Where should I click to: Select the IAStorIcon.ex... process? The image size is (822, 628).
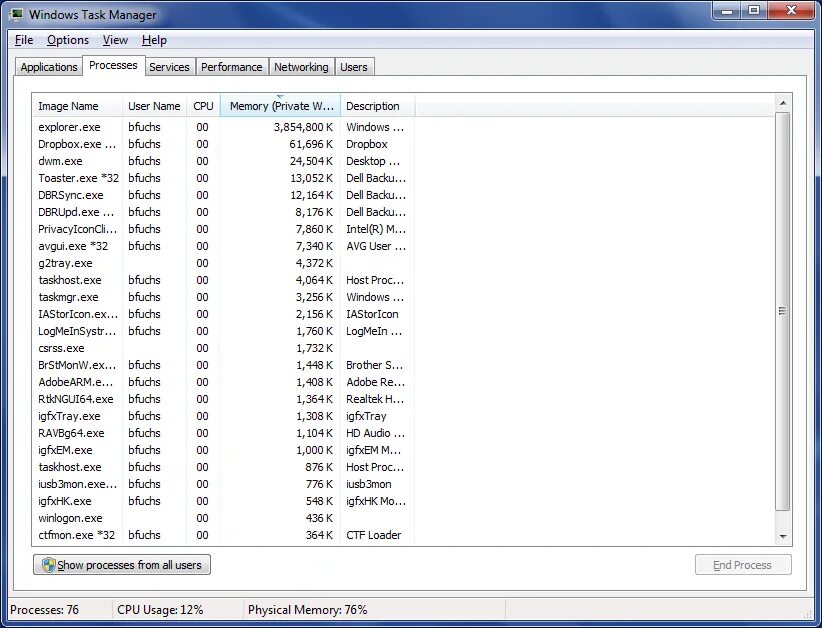point(224,314)
